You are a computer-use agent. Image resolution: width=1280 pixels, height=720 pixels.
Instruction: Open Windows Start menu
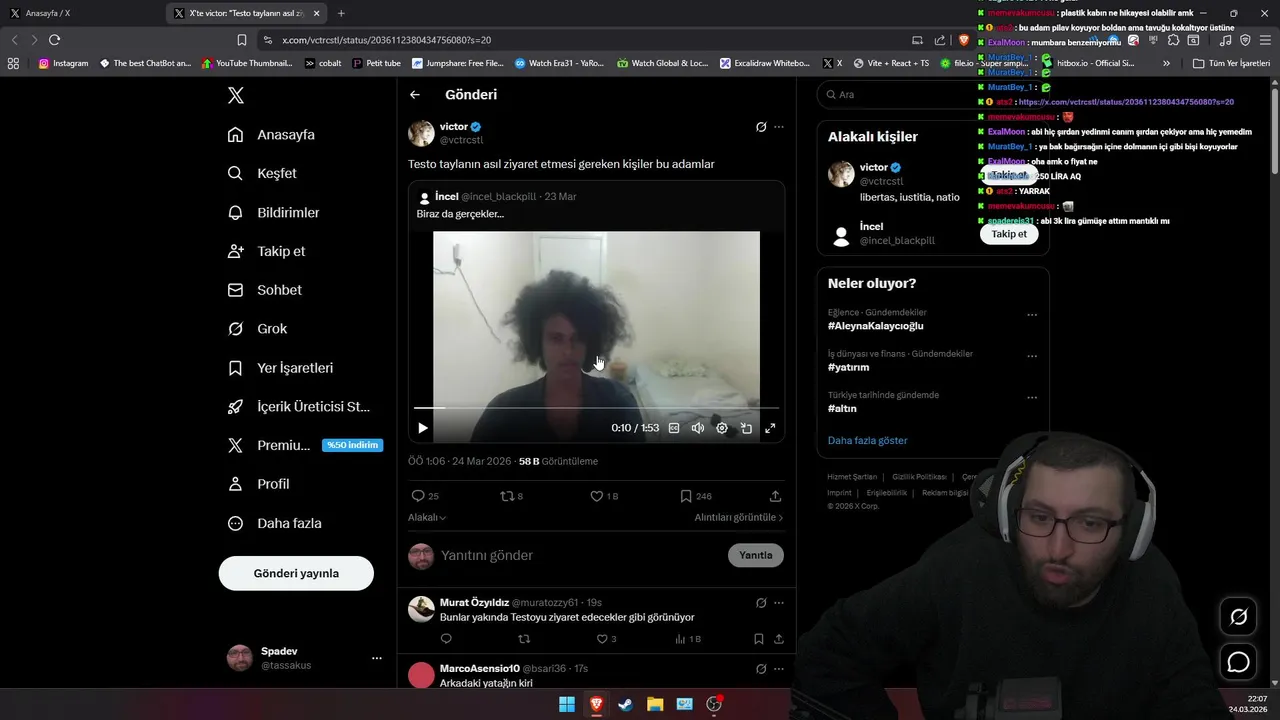[x=567, y=704]
